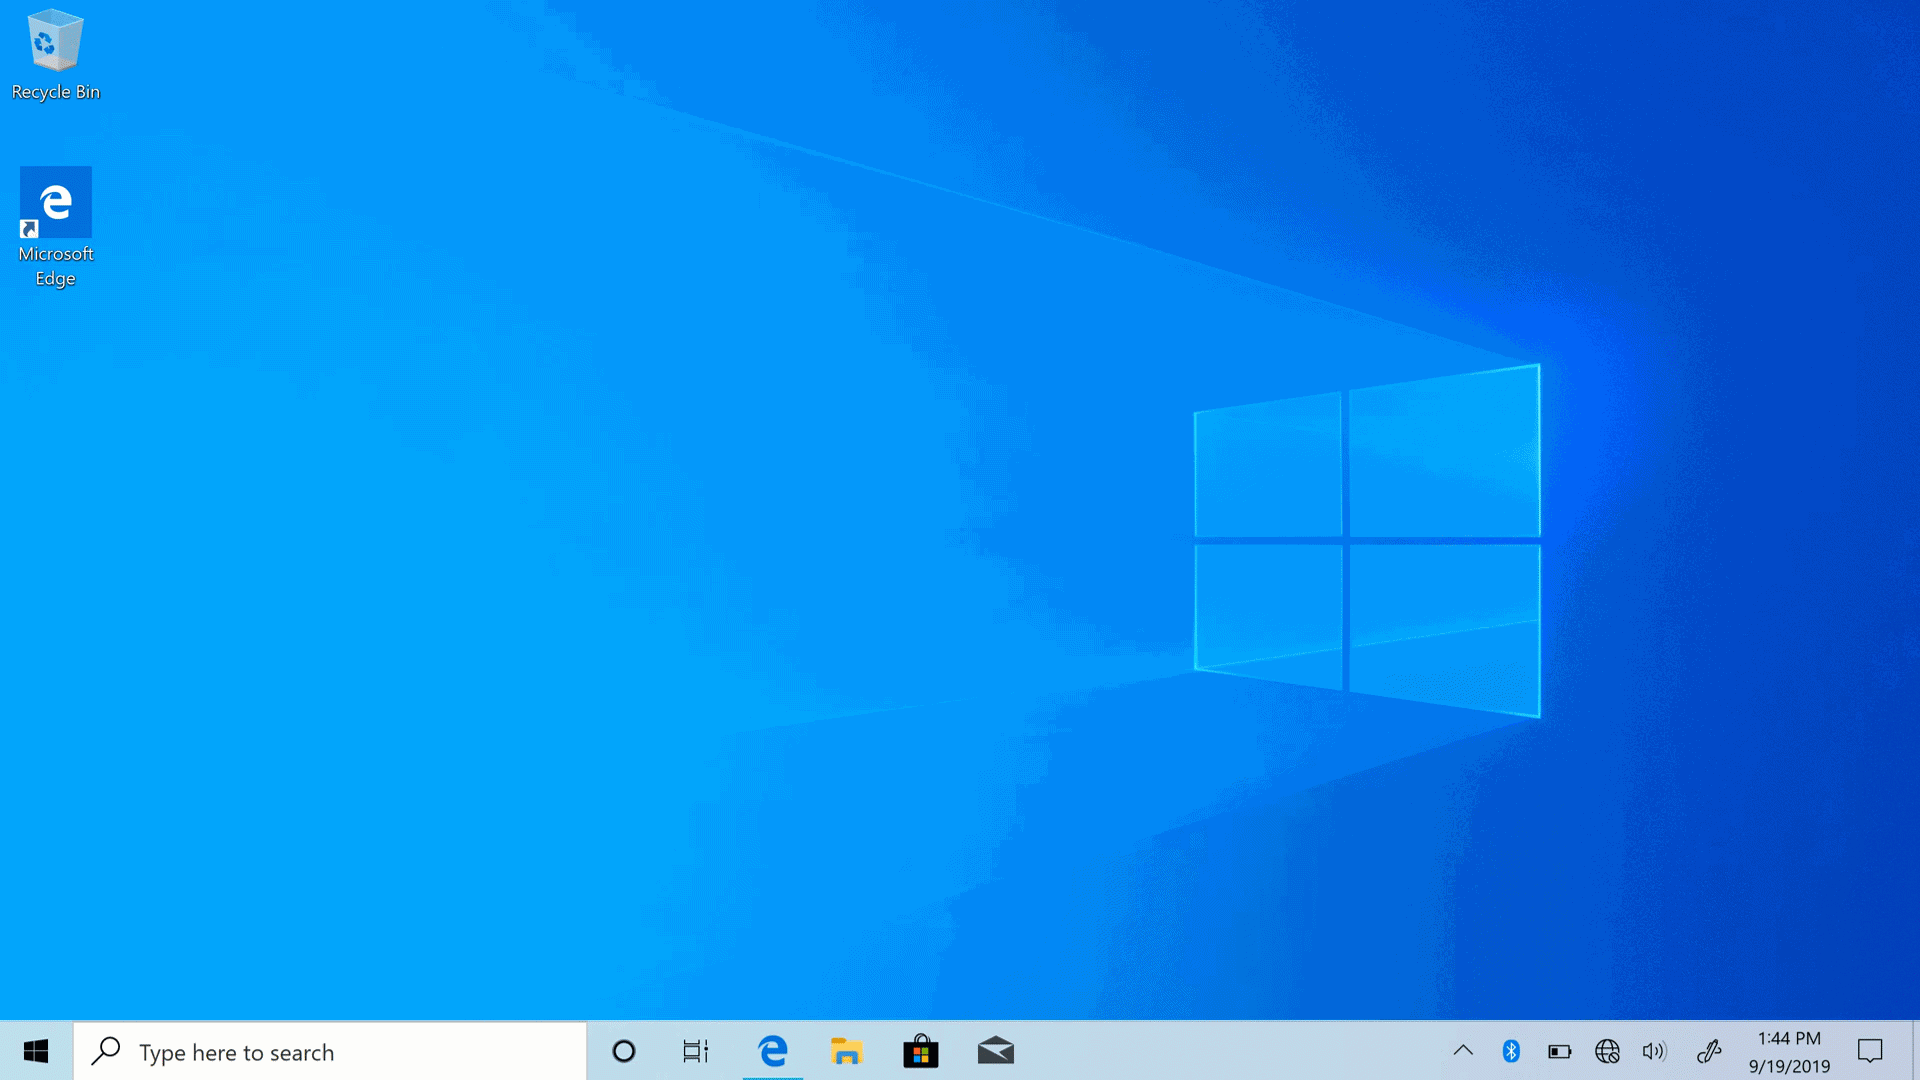This screenshot has height=1080, width=1920.
Task: Open the Mail app from the taskbar
Action: coord(996,1051)
